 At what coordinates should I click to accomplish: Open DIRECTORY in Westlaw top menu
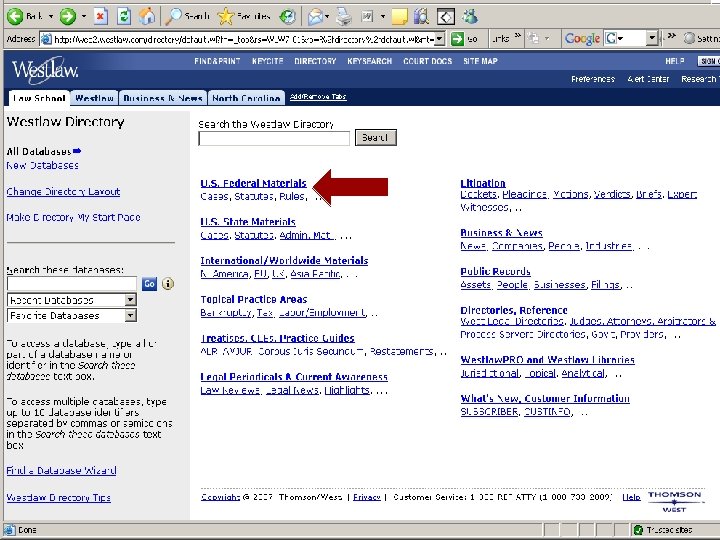tap(315, 61)
